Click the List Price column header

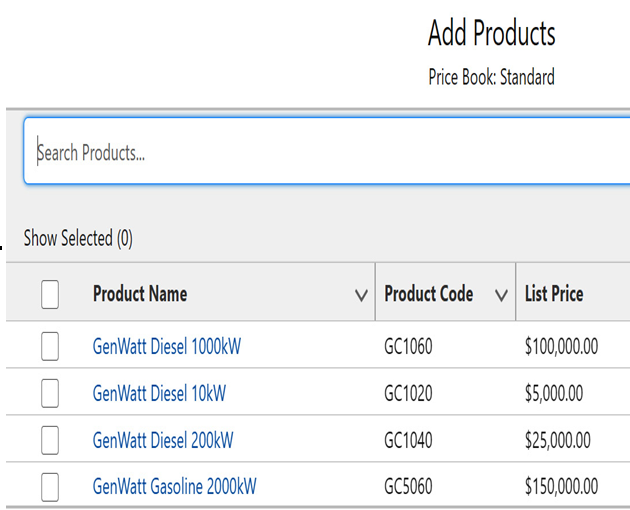click(554, 293)
